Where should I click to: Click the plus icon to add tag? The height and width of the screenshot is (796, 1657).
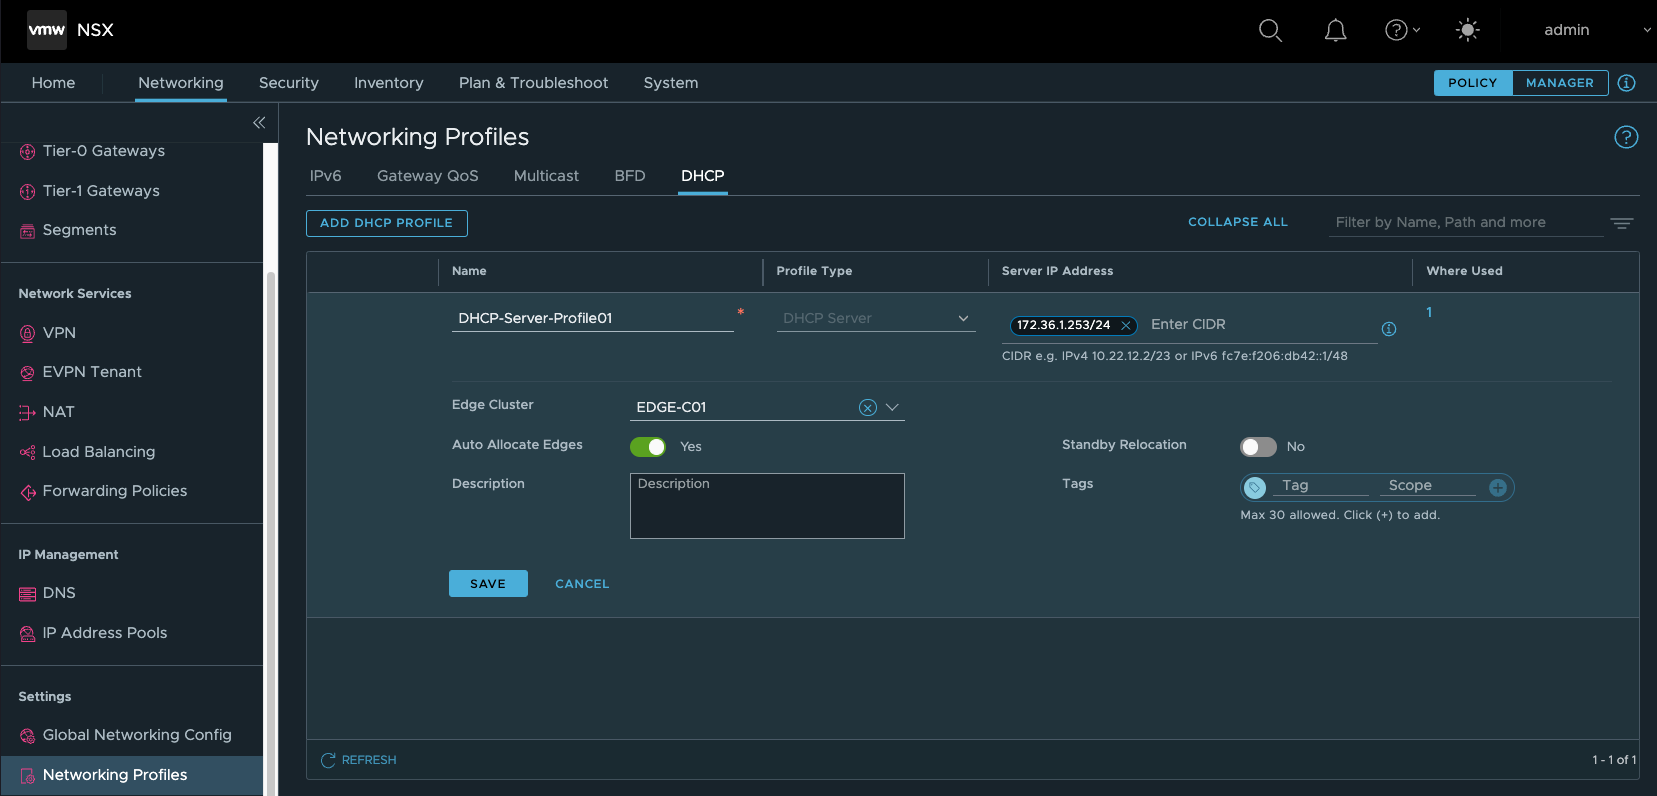coord(1498,487)
